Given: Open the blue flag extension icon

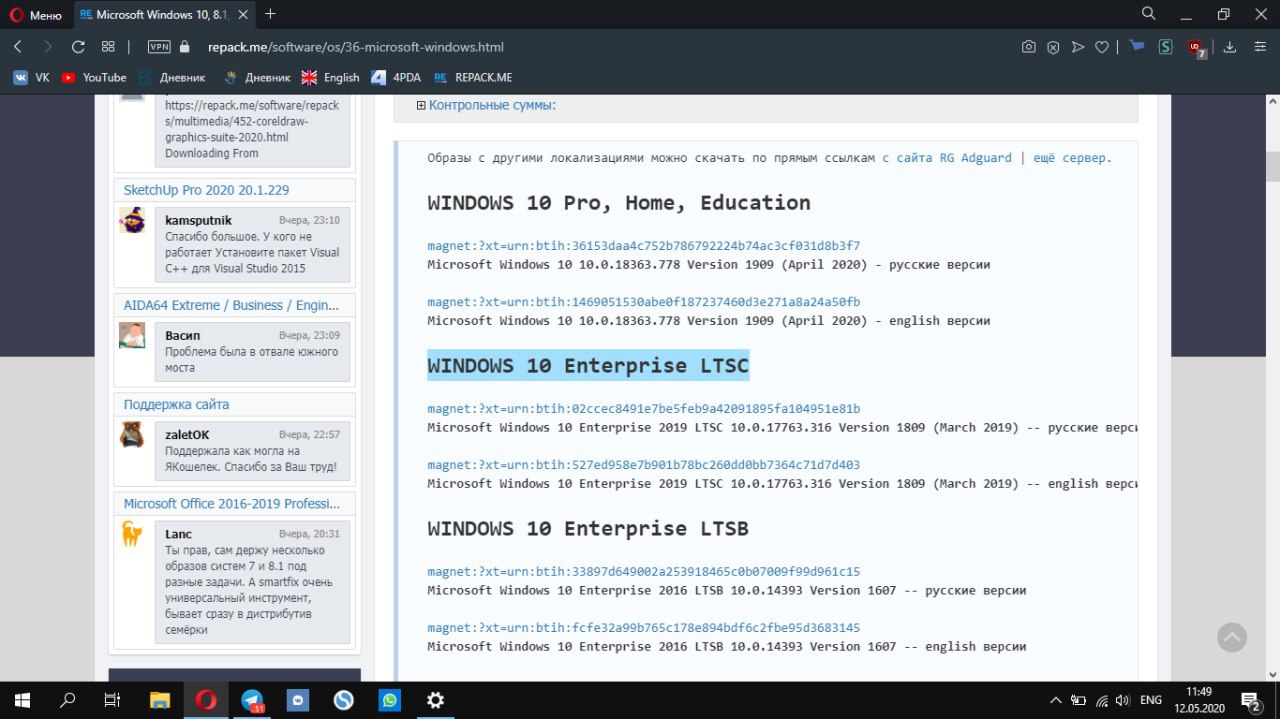Looking at the screenshot, I should (1137, 46).
